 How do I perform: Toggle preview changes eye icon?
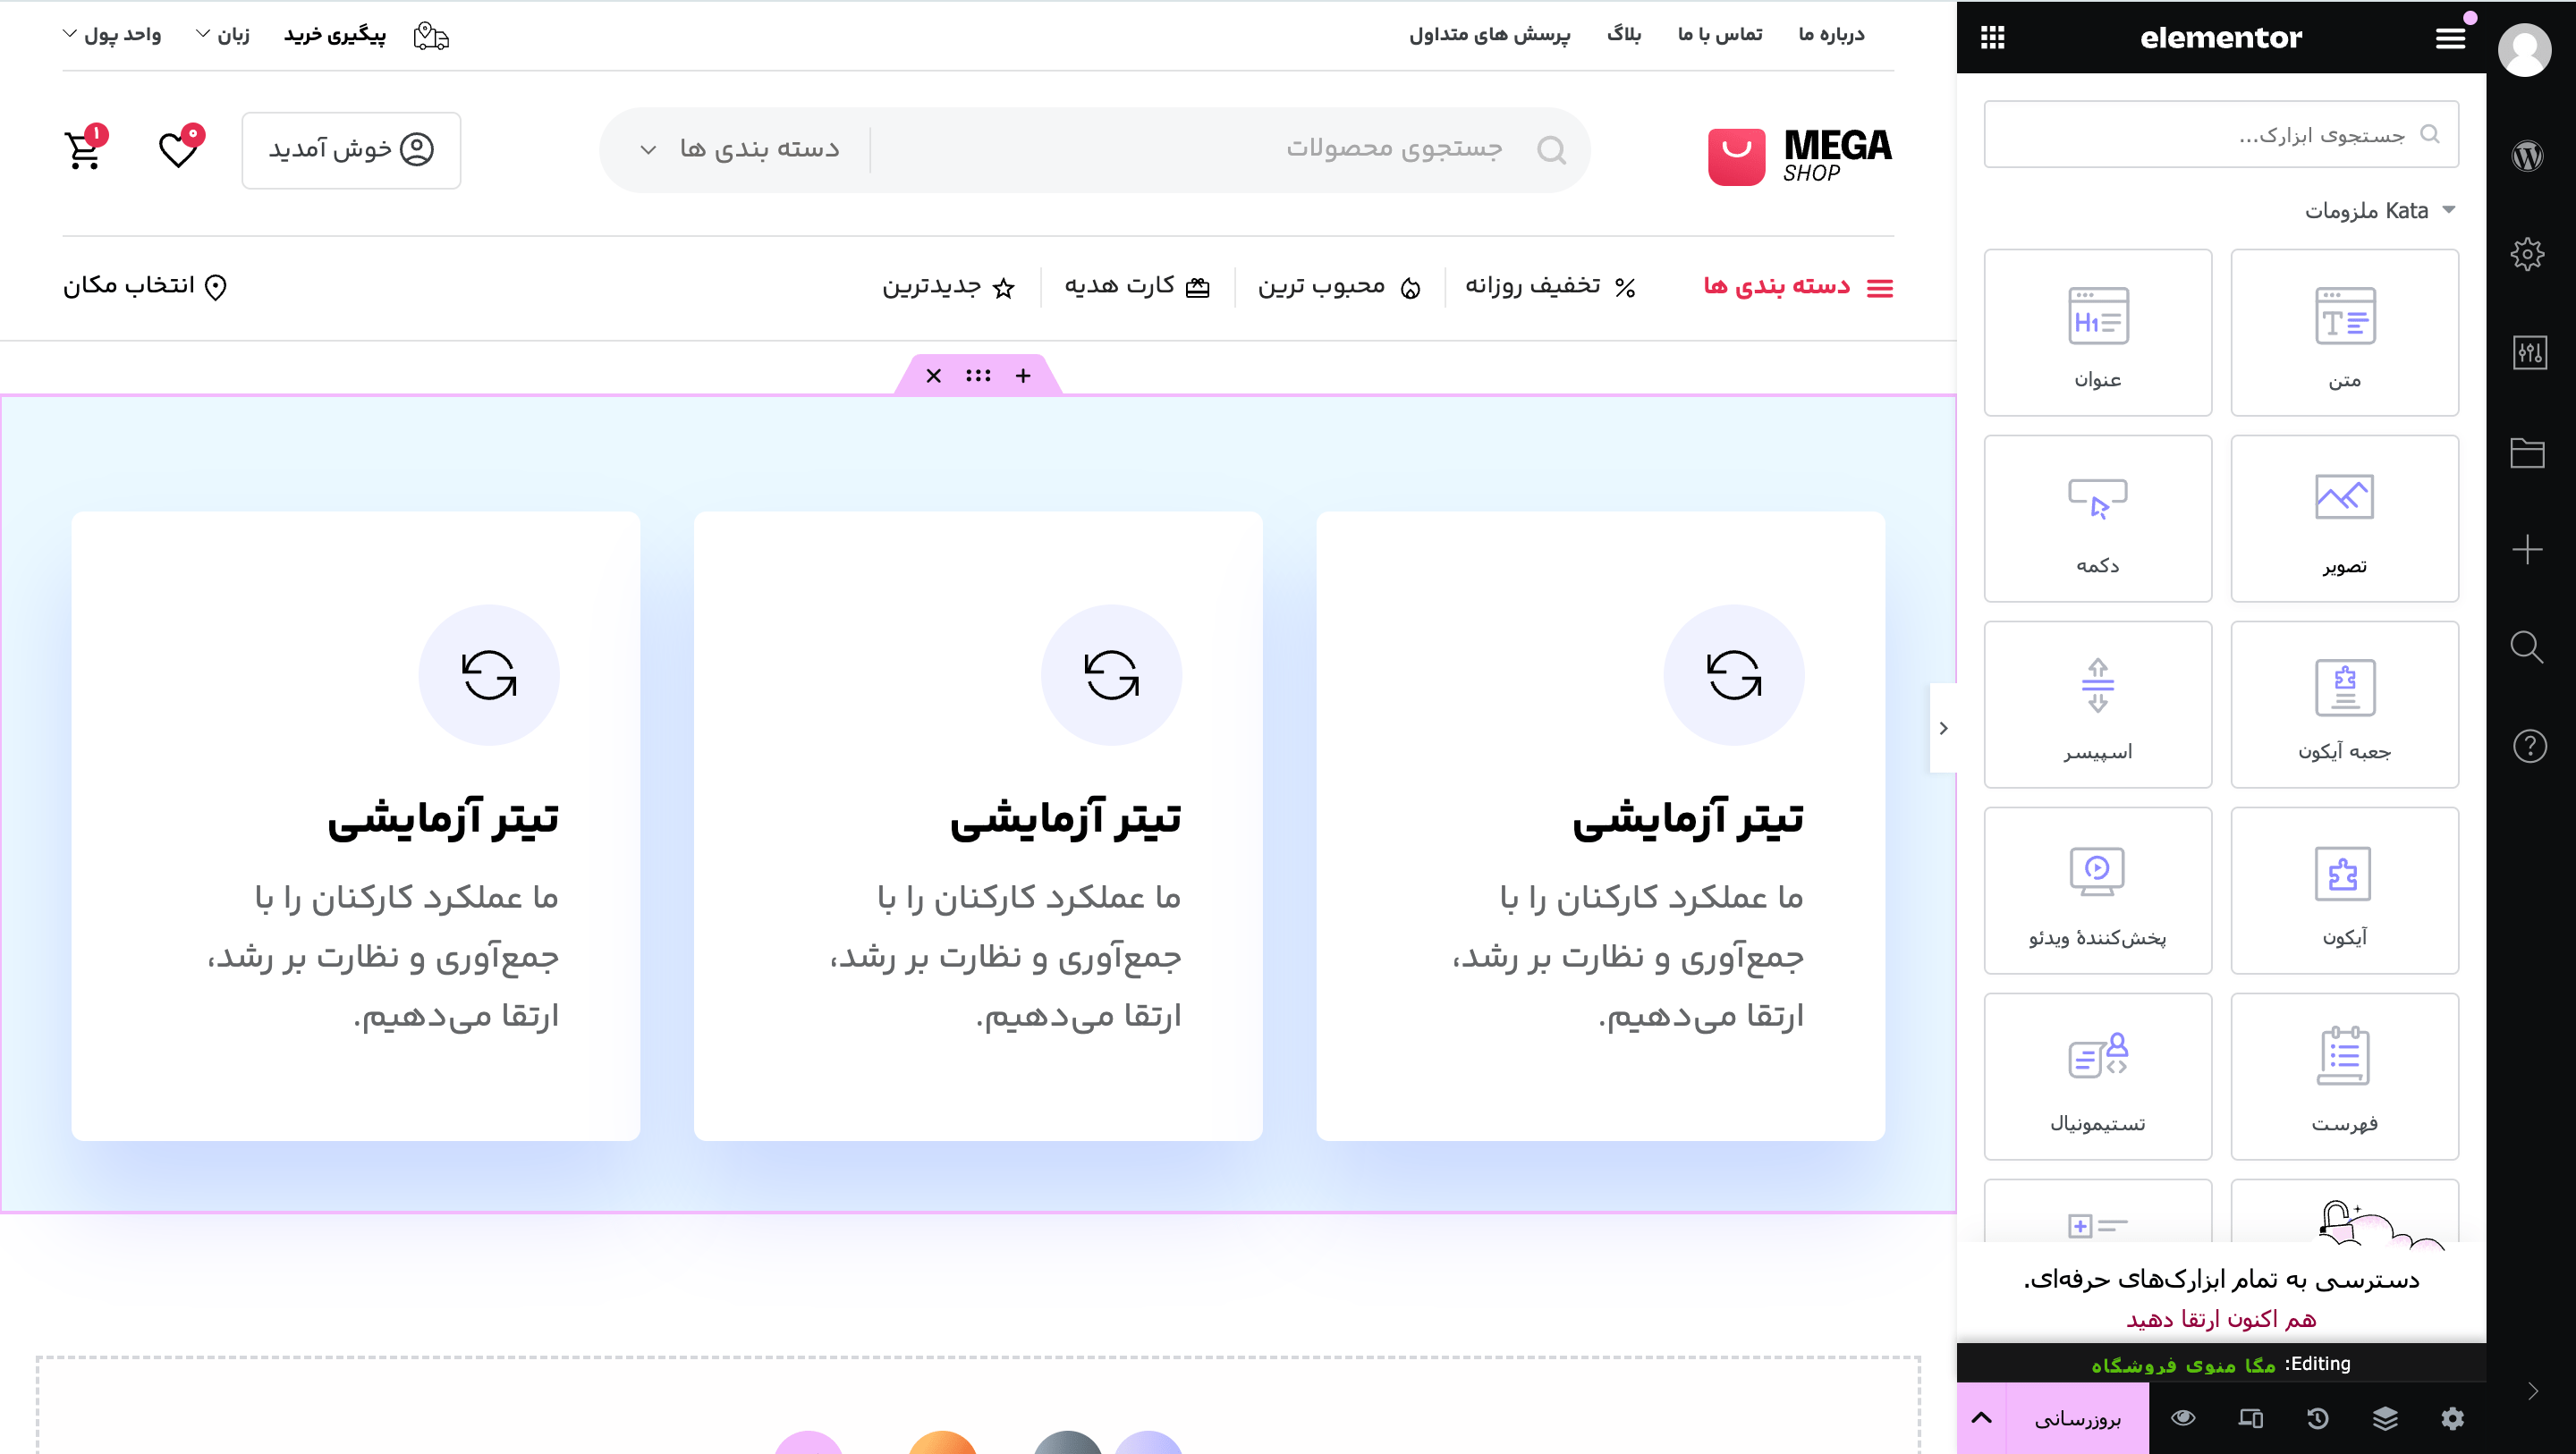2183,1418
